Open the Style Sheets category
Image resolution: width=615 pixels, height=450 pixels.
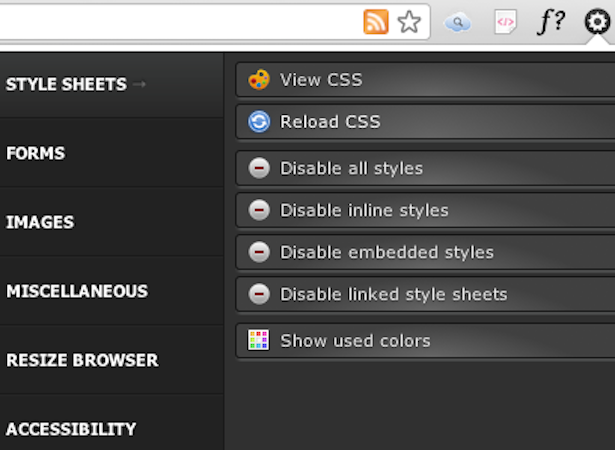pos(111,84)
